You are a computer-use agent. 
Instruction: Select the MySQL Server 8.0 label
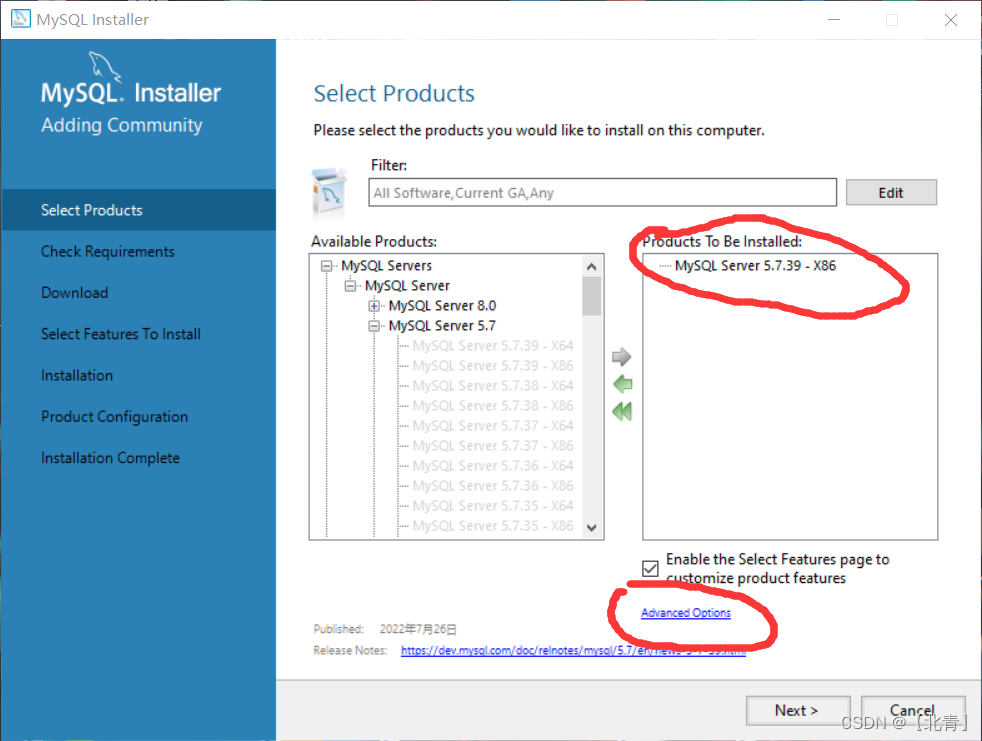442,306
